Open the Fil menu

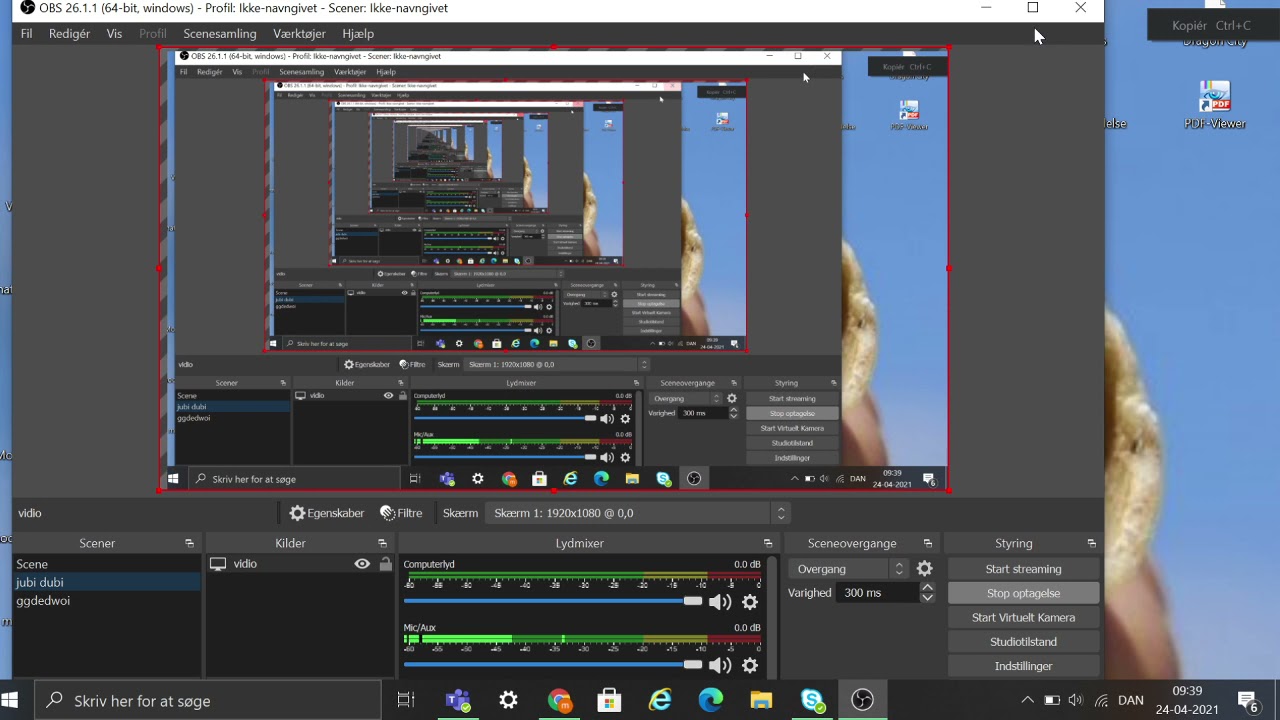point(26,34)
